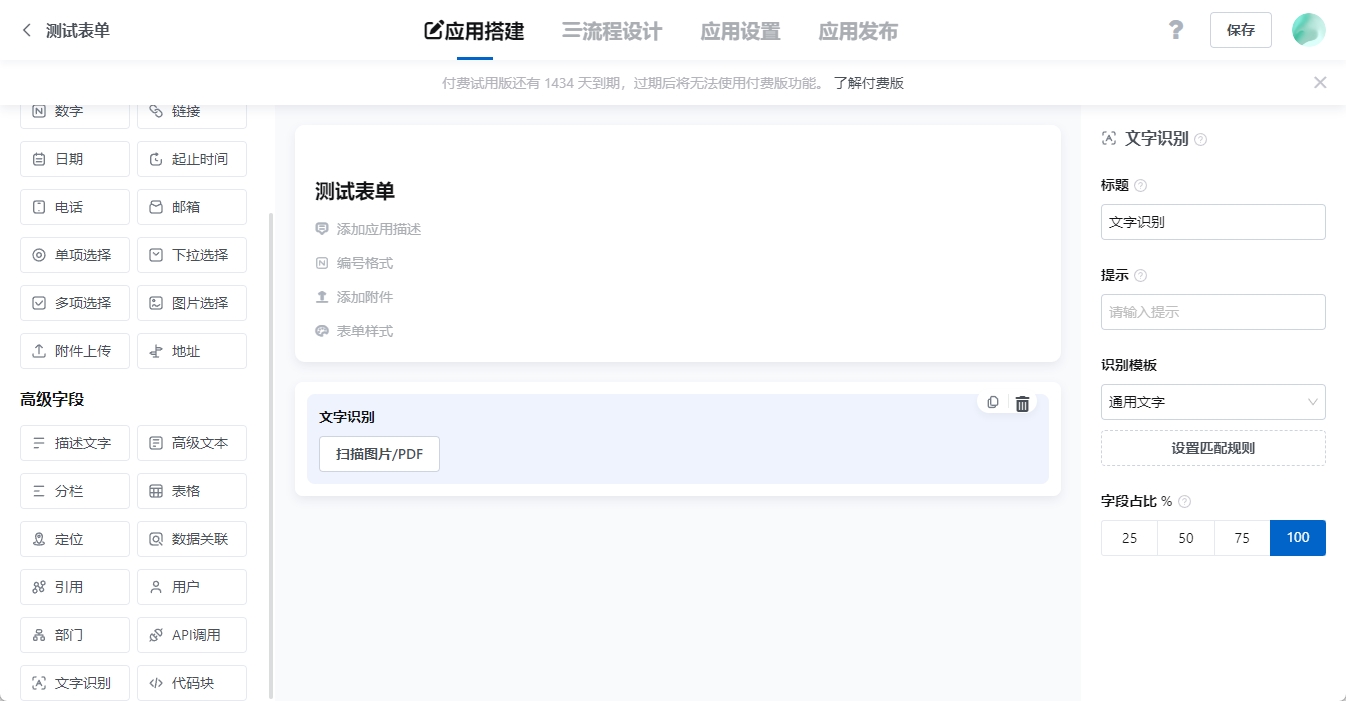Open the 识别模板 recognition template dropdown
Screen dimensions: 1346x701
pyautogui.click(x=1213, y=402)
